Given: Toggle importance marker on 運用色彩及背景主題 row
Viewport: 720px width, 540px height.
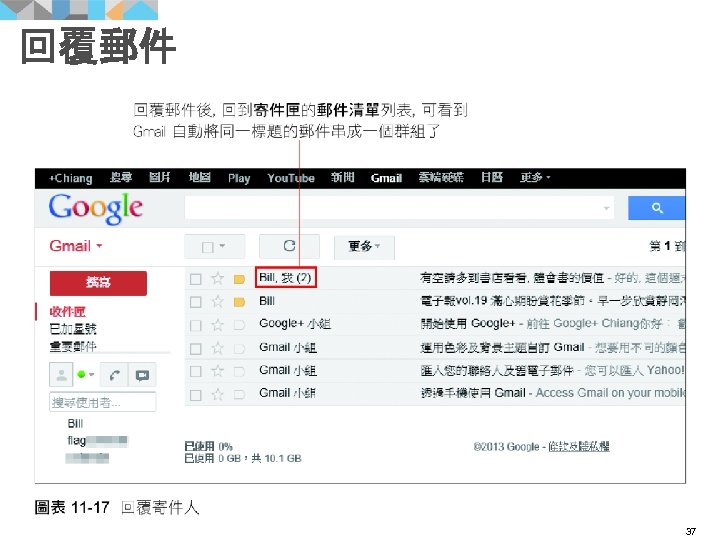Looking at the screenshot, I should click(239, 349).
